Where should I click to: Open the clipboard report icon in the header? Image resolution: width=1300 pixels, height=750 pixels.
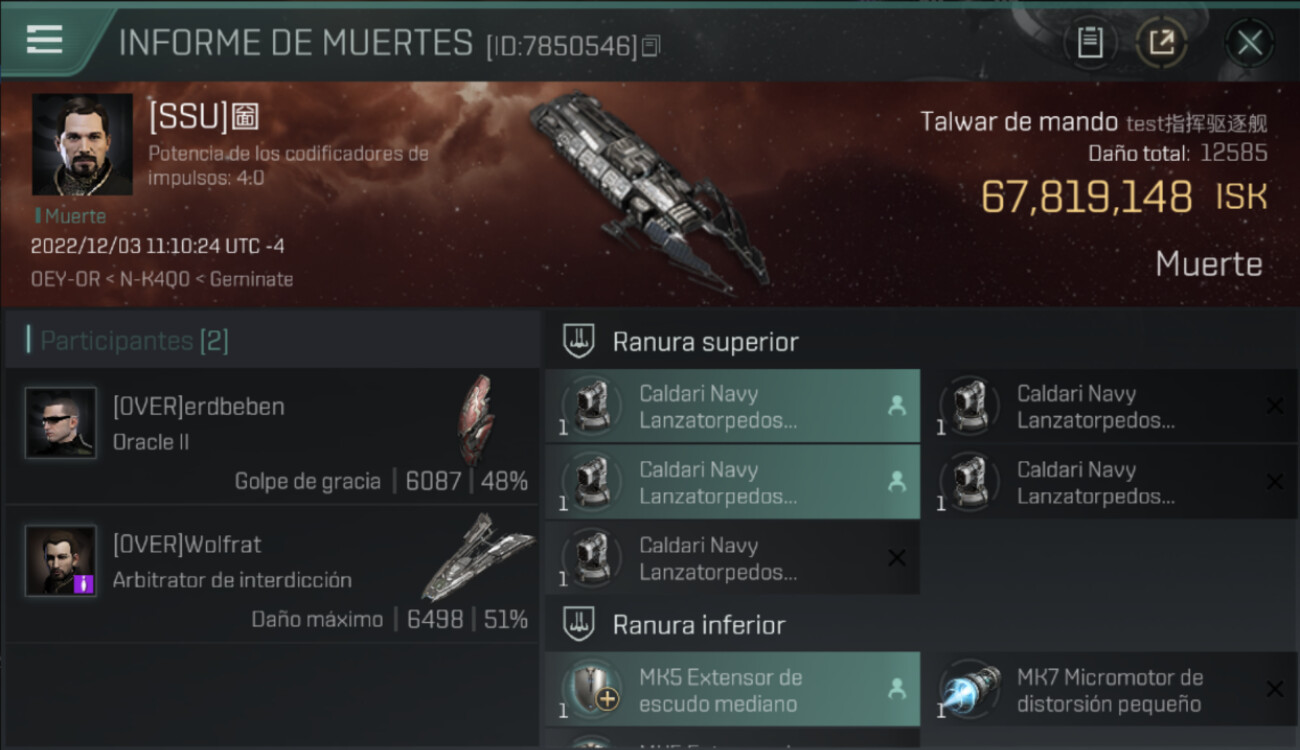pyautogui.click(x=1090, y=42)
